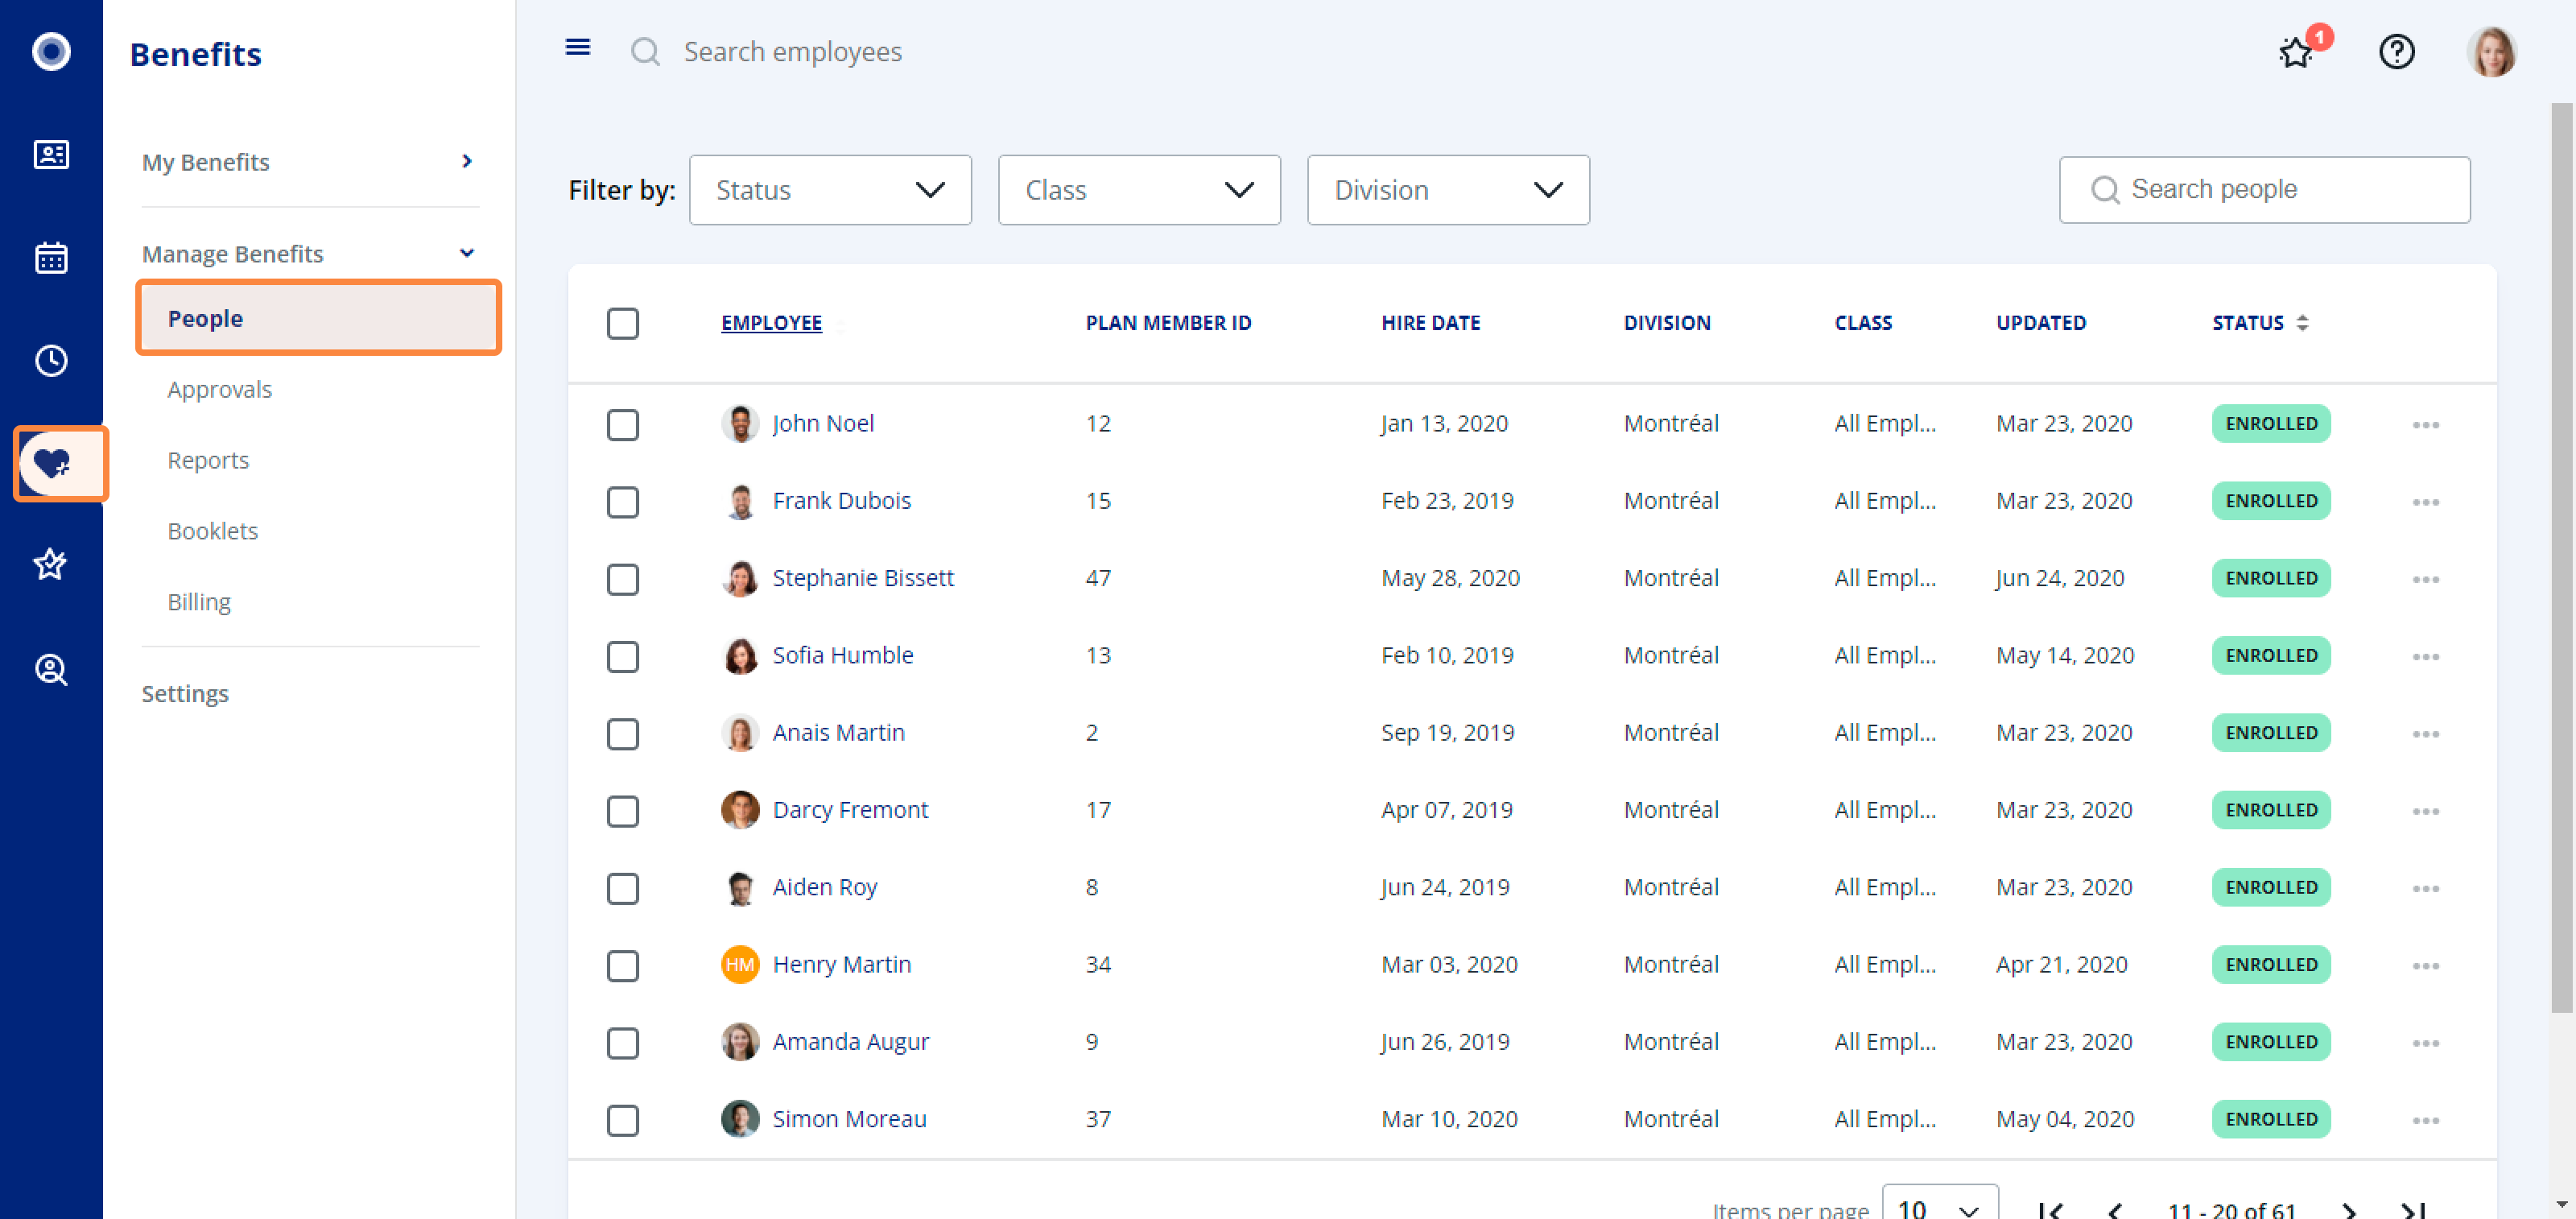This screenshot has width=2576, height=1219.
Task: Open row actions menu for Frank Dubois
Action: [2425, 502]
